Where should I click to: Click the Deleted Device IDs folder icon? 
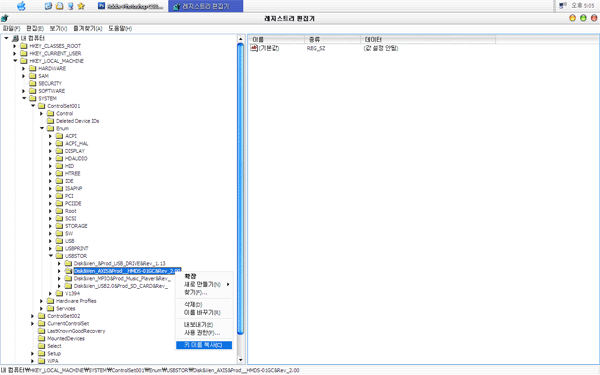[51, 121]
